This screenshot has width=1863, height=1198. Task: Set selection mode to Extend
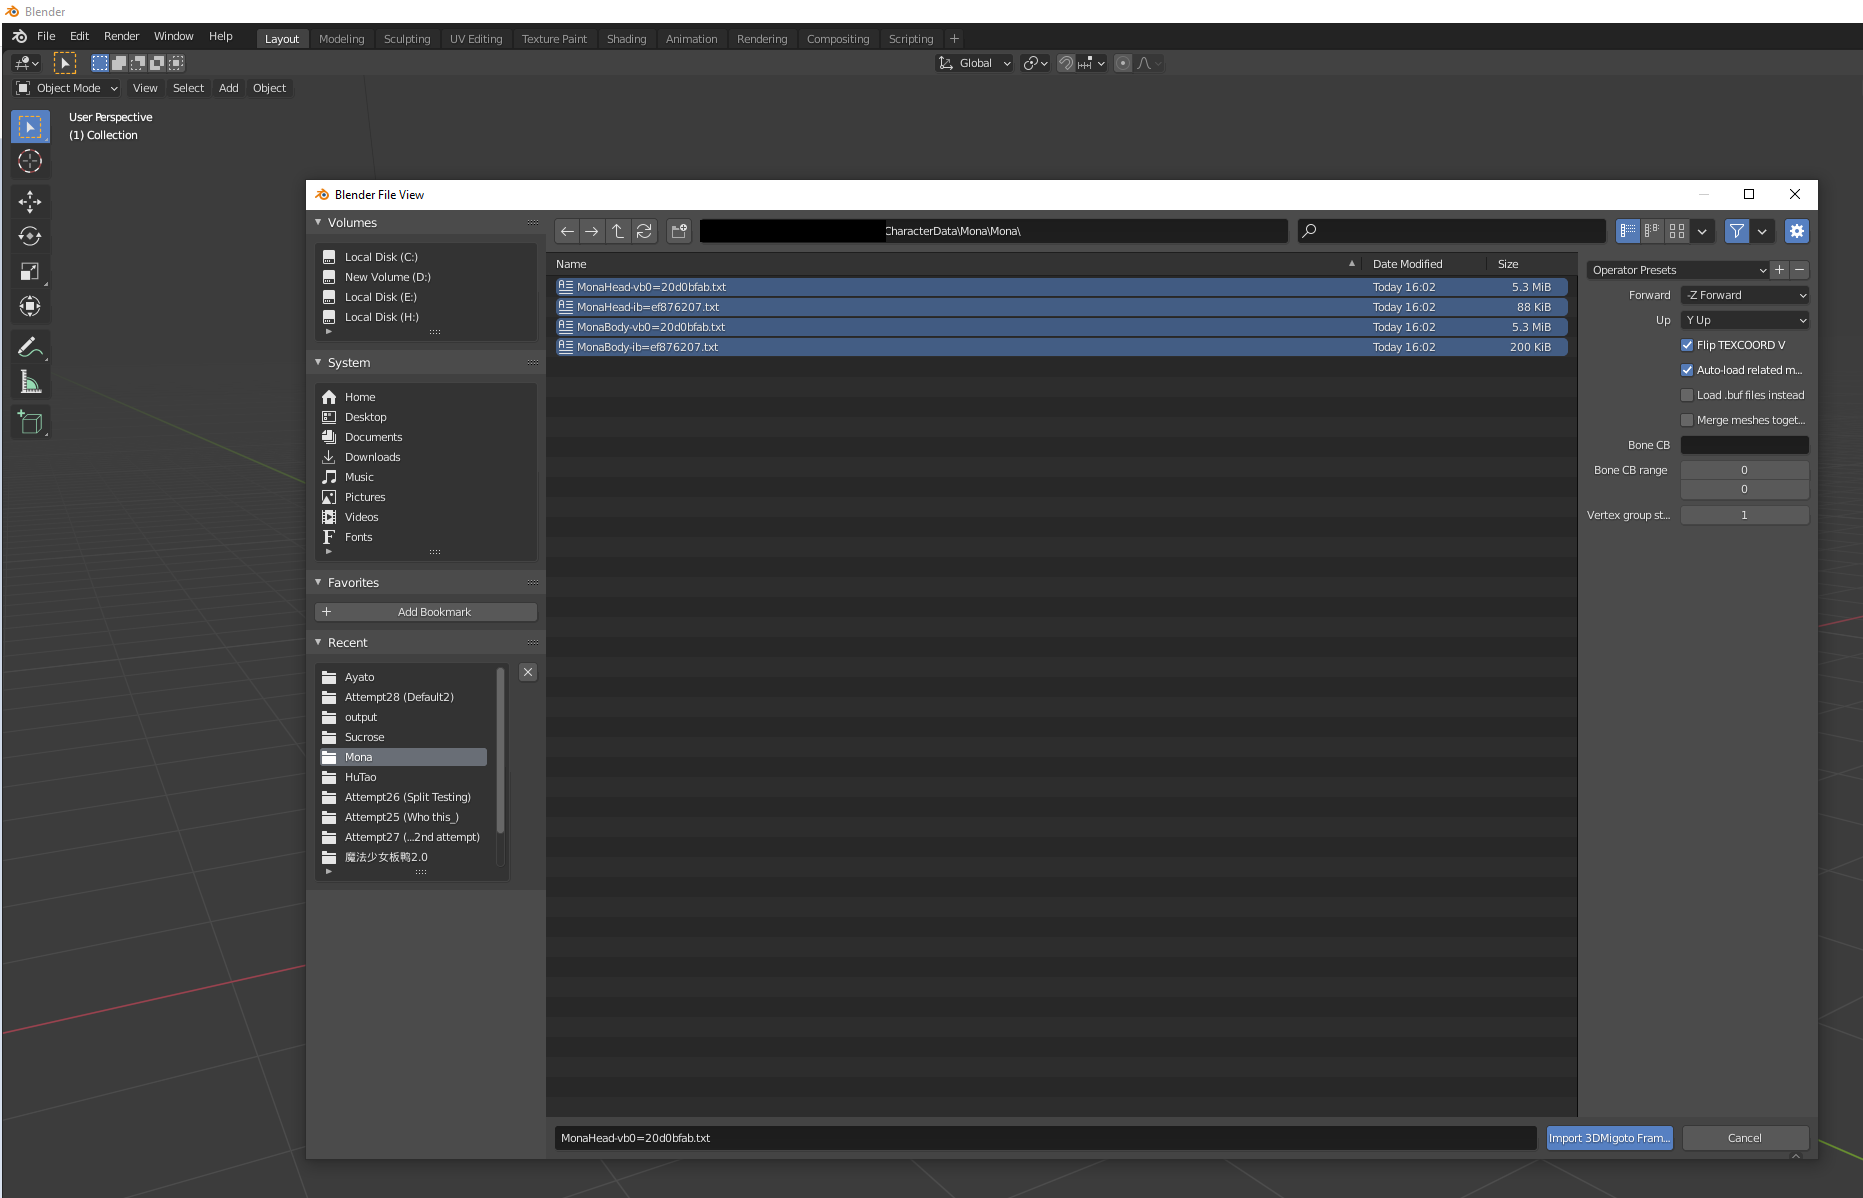119,63
